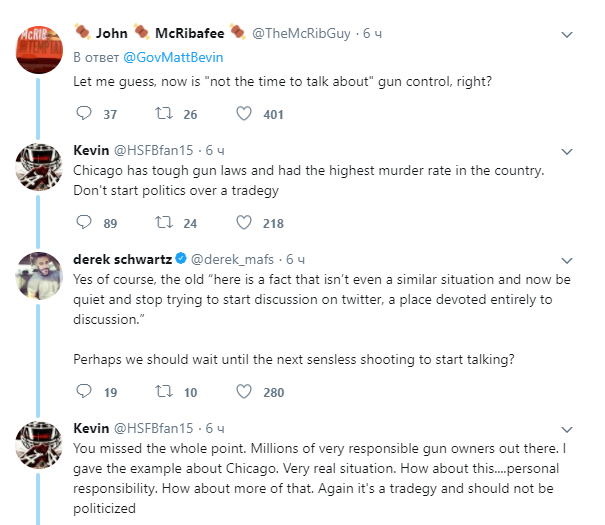Like derek schwartz's tweet with 280 likes
Image resolution: width=605 pixels, height=525 pixels.
243,391
